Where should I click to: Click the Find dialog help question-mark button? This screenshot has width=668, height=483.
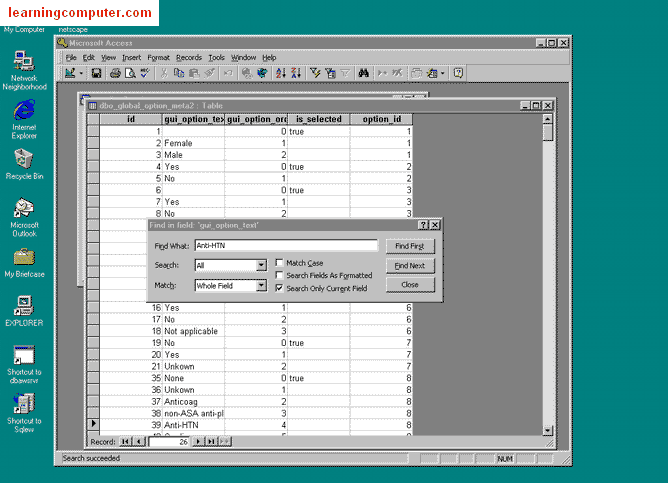point(423,225)
